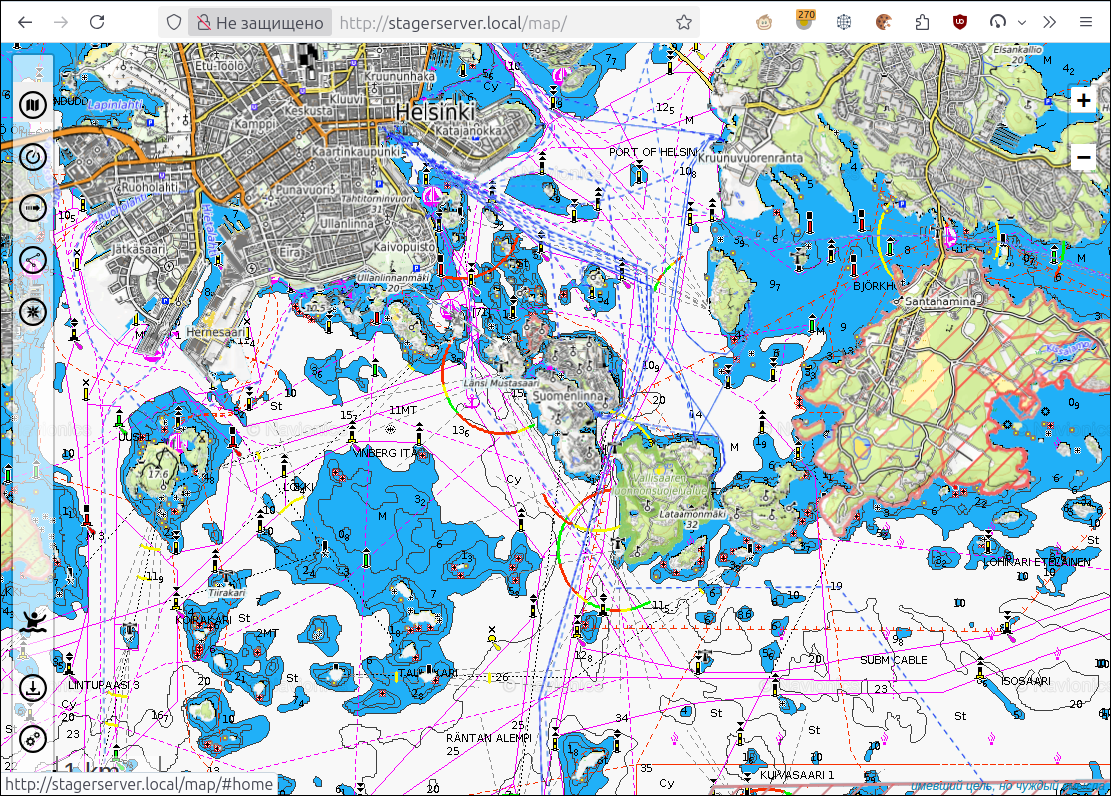Image resolution: width=1111 pixels, height=796 pixels.
Task: Open the AIS star-circle panel icon
Action: [x=33, y=312]
